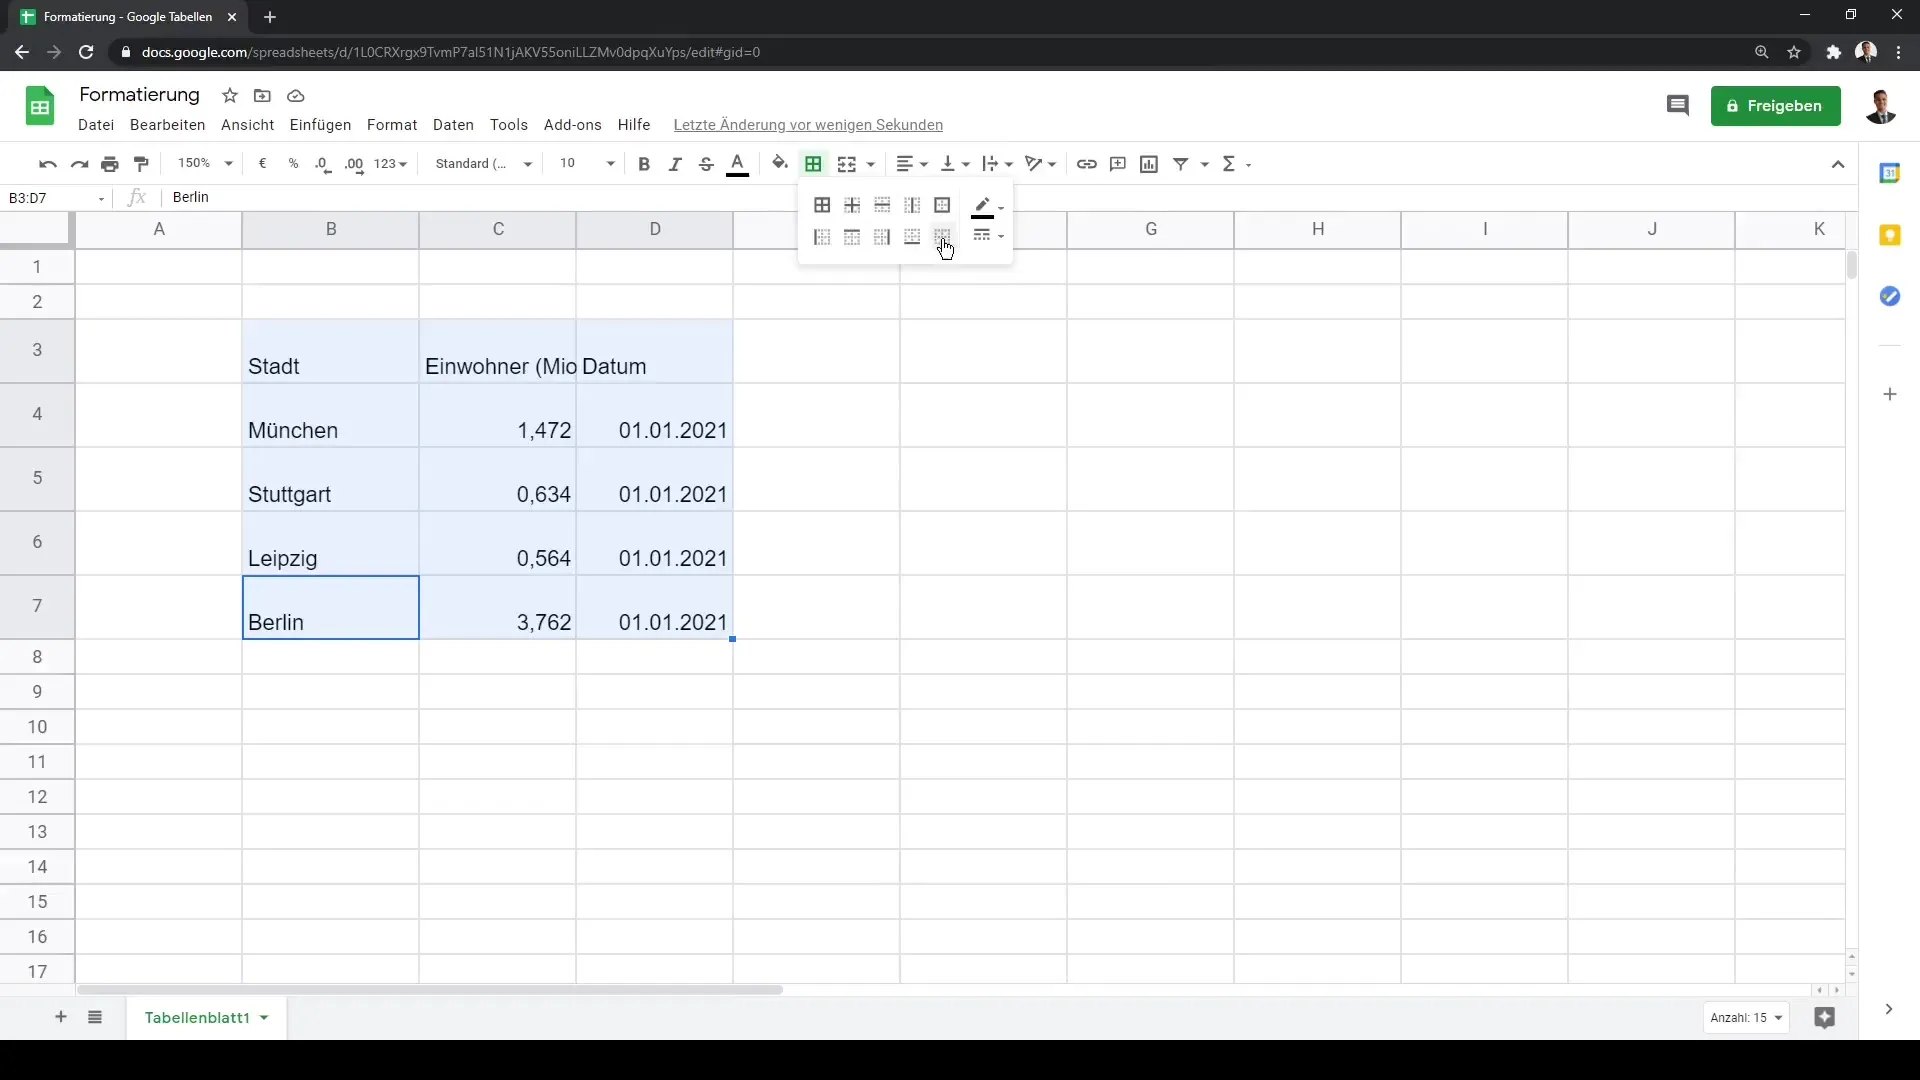Screen dimensions: 1920x1080
Task: Click the insert chart icon
Action: (x=1149, y=164)
